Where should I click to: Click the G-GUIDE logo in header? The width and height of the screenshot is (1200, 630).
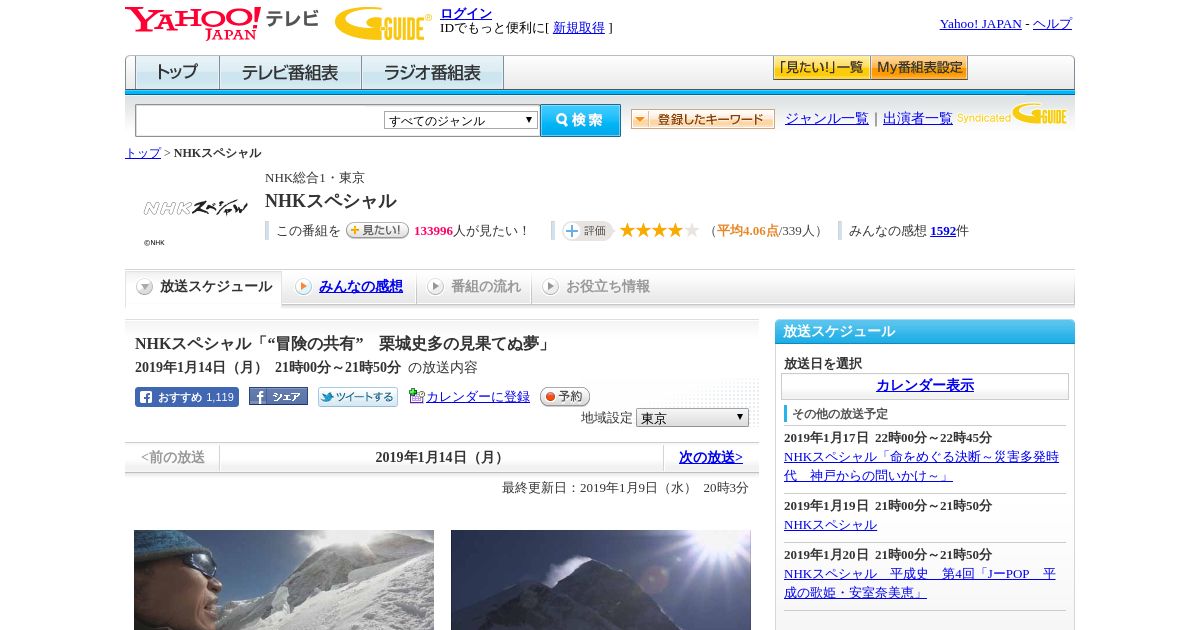(x=383, y=23)
